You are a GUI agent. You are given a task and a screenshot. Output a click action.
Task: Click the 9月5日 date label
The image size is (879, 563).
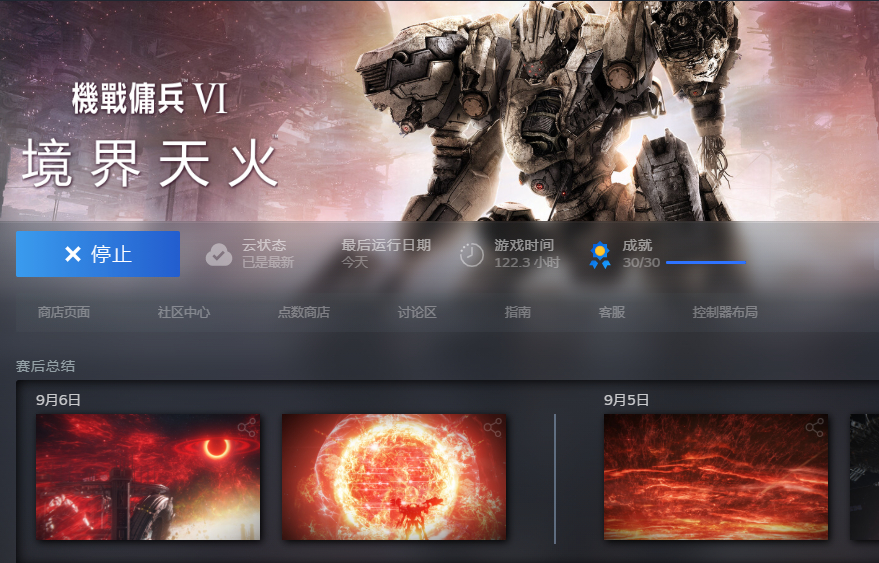(626, 400)
